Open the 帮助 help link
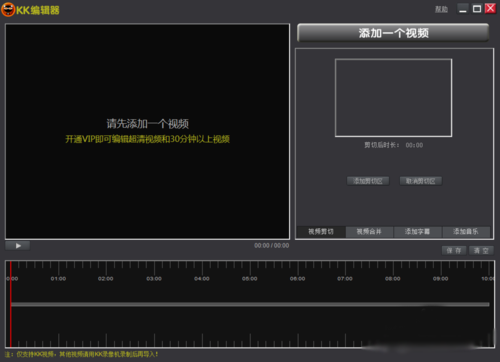The width and height of the screenshot is (500, 362). tap(441, 9)
